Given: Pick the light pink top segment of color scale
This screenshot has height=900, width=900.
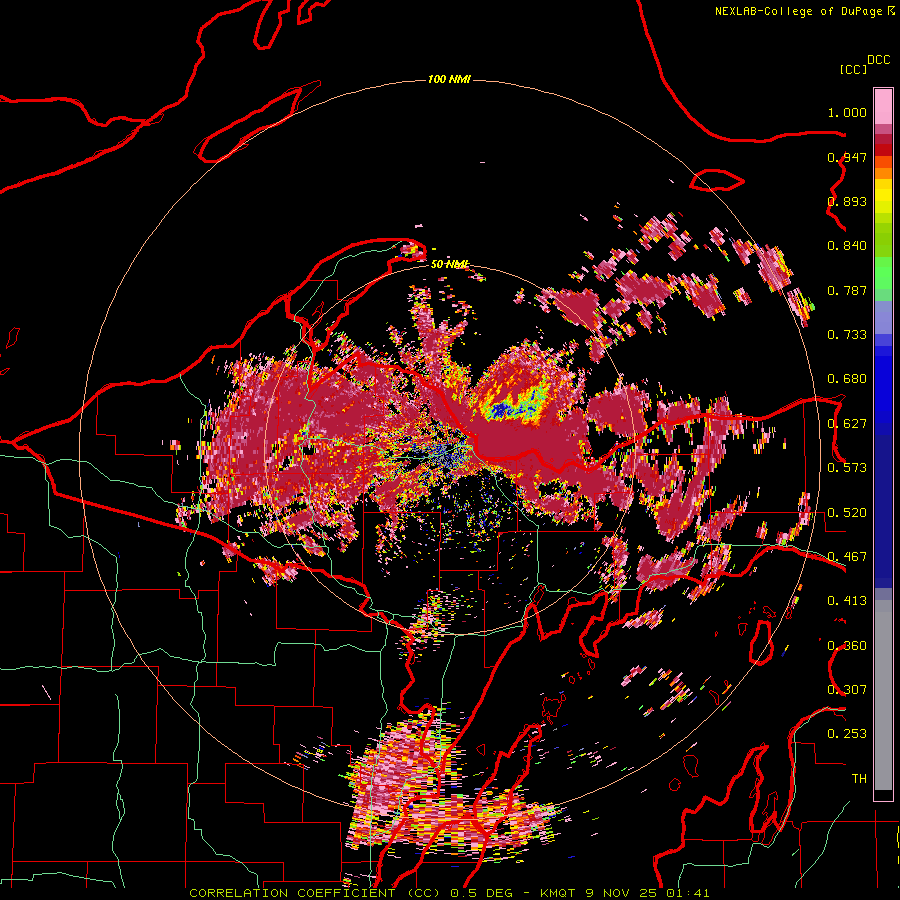Looking at the screenshot, I should click(x=883, y=107).
